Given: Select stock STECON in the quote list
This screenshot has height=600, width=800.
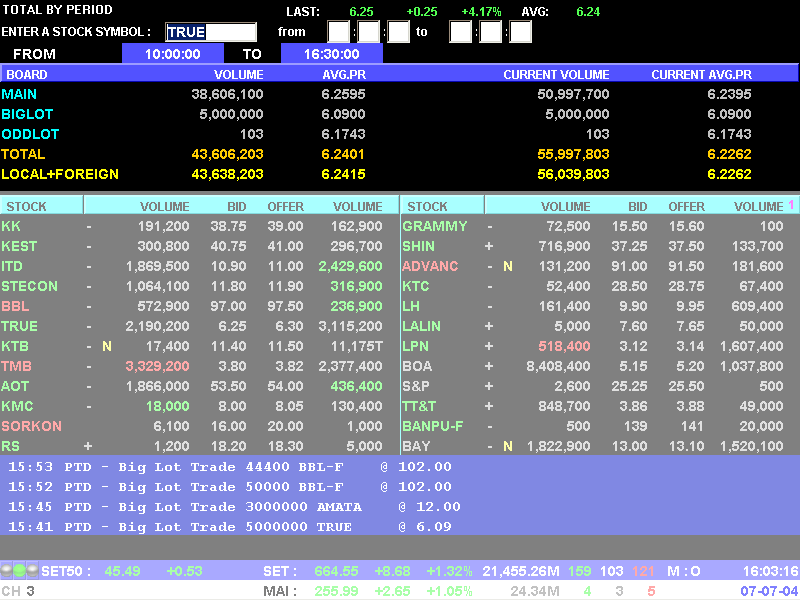Looking at the screenshot, I should [29, 286].
